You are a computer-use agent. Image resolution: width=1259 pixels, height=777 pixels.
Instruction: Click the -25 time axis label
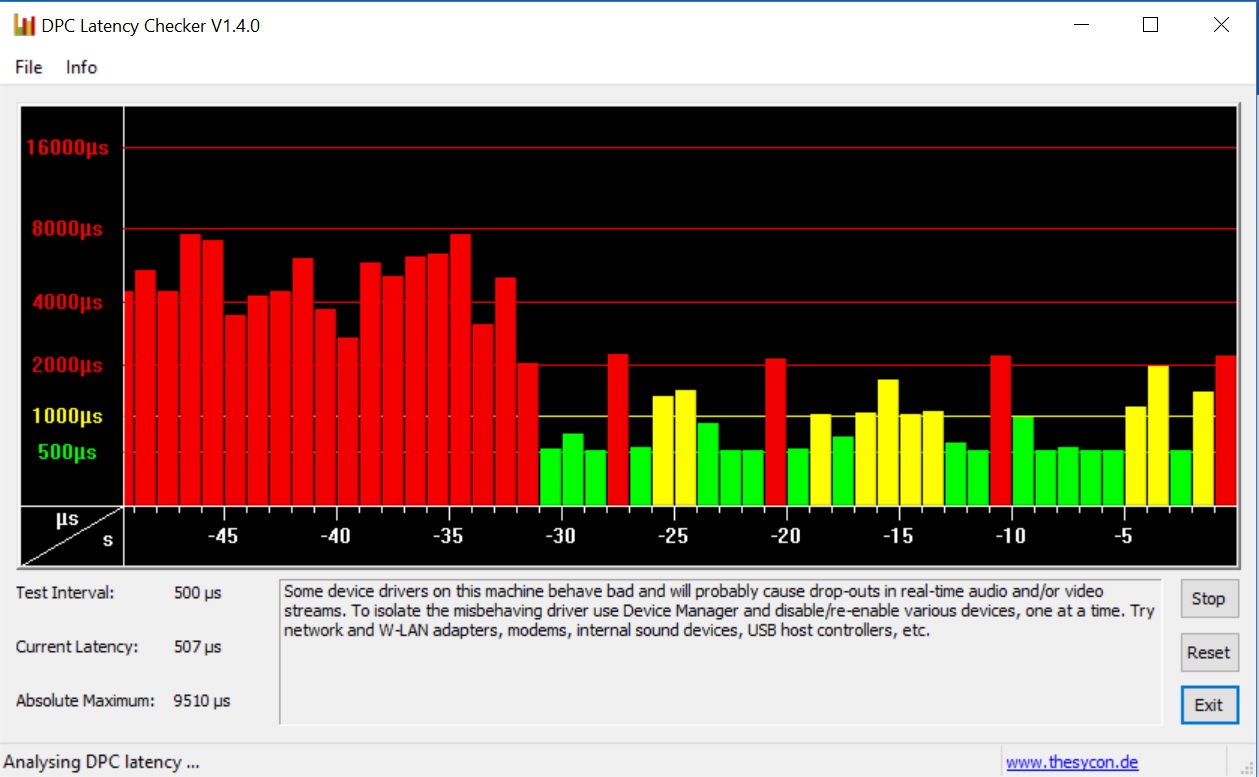click(673, 536)
